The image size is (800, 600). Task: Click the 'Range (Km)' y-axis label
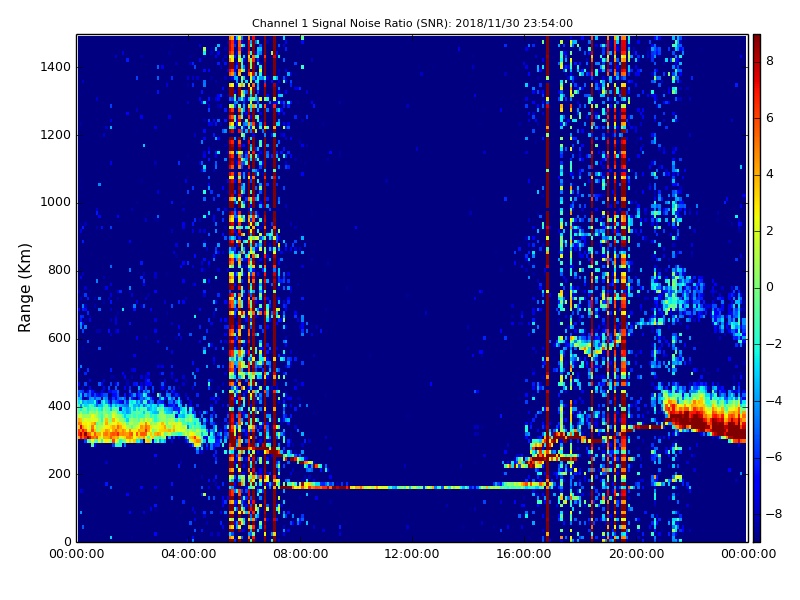pos(24,288)
